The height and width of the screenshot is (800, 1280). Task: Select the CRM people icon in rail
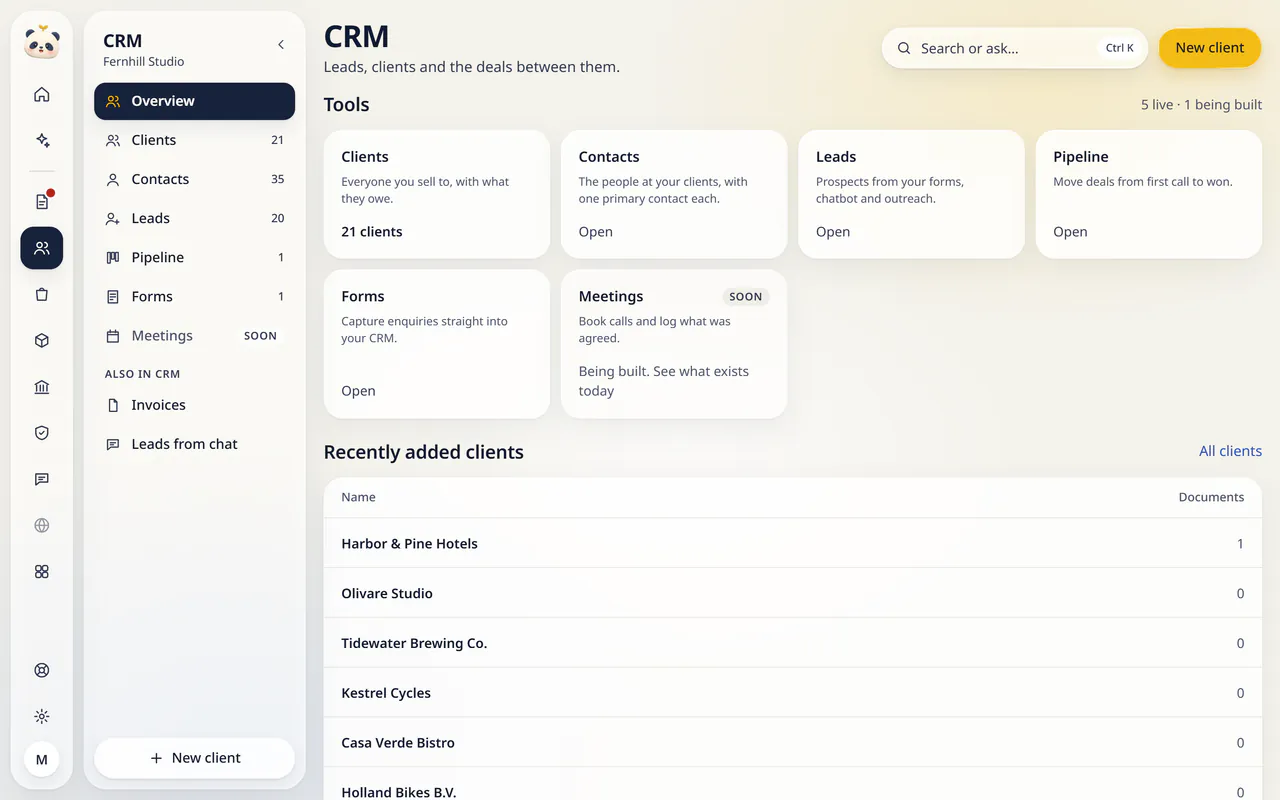(x=42, y=248)
